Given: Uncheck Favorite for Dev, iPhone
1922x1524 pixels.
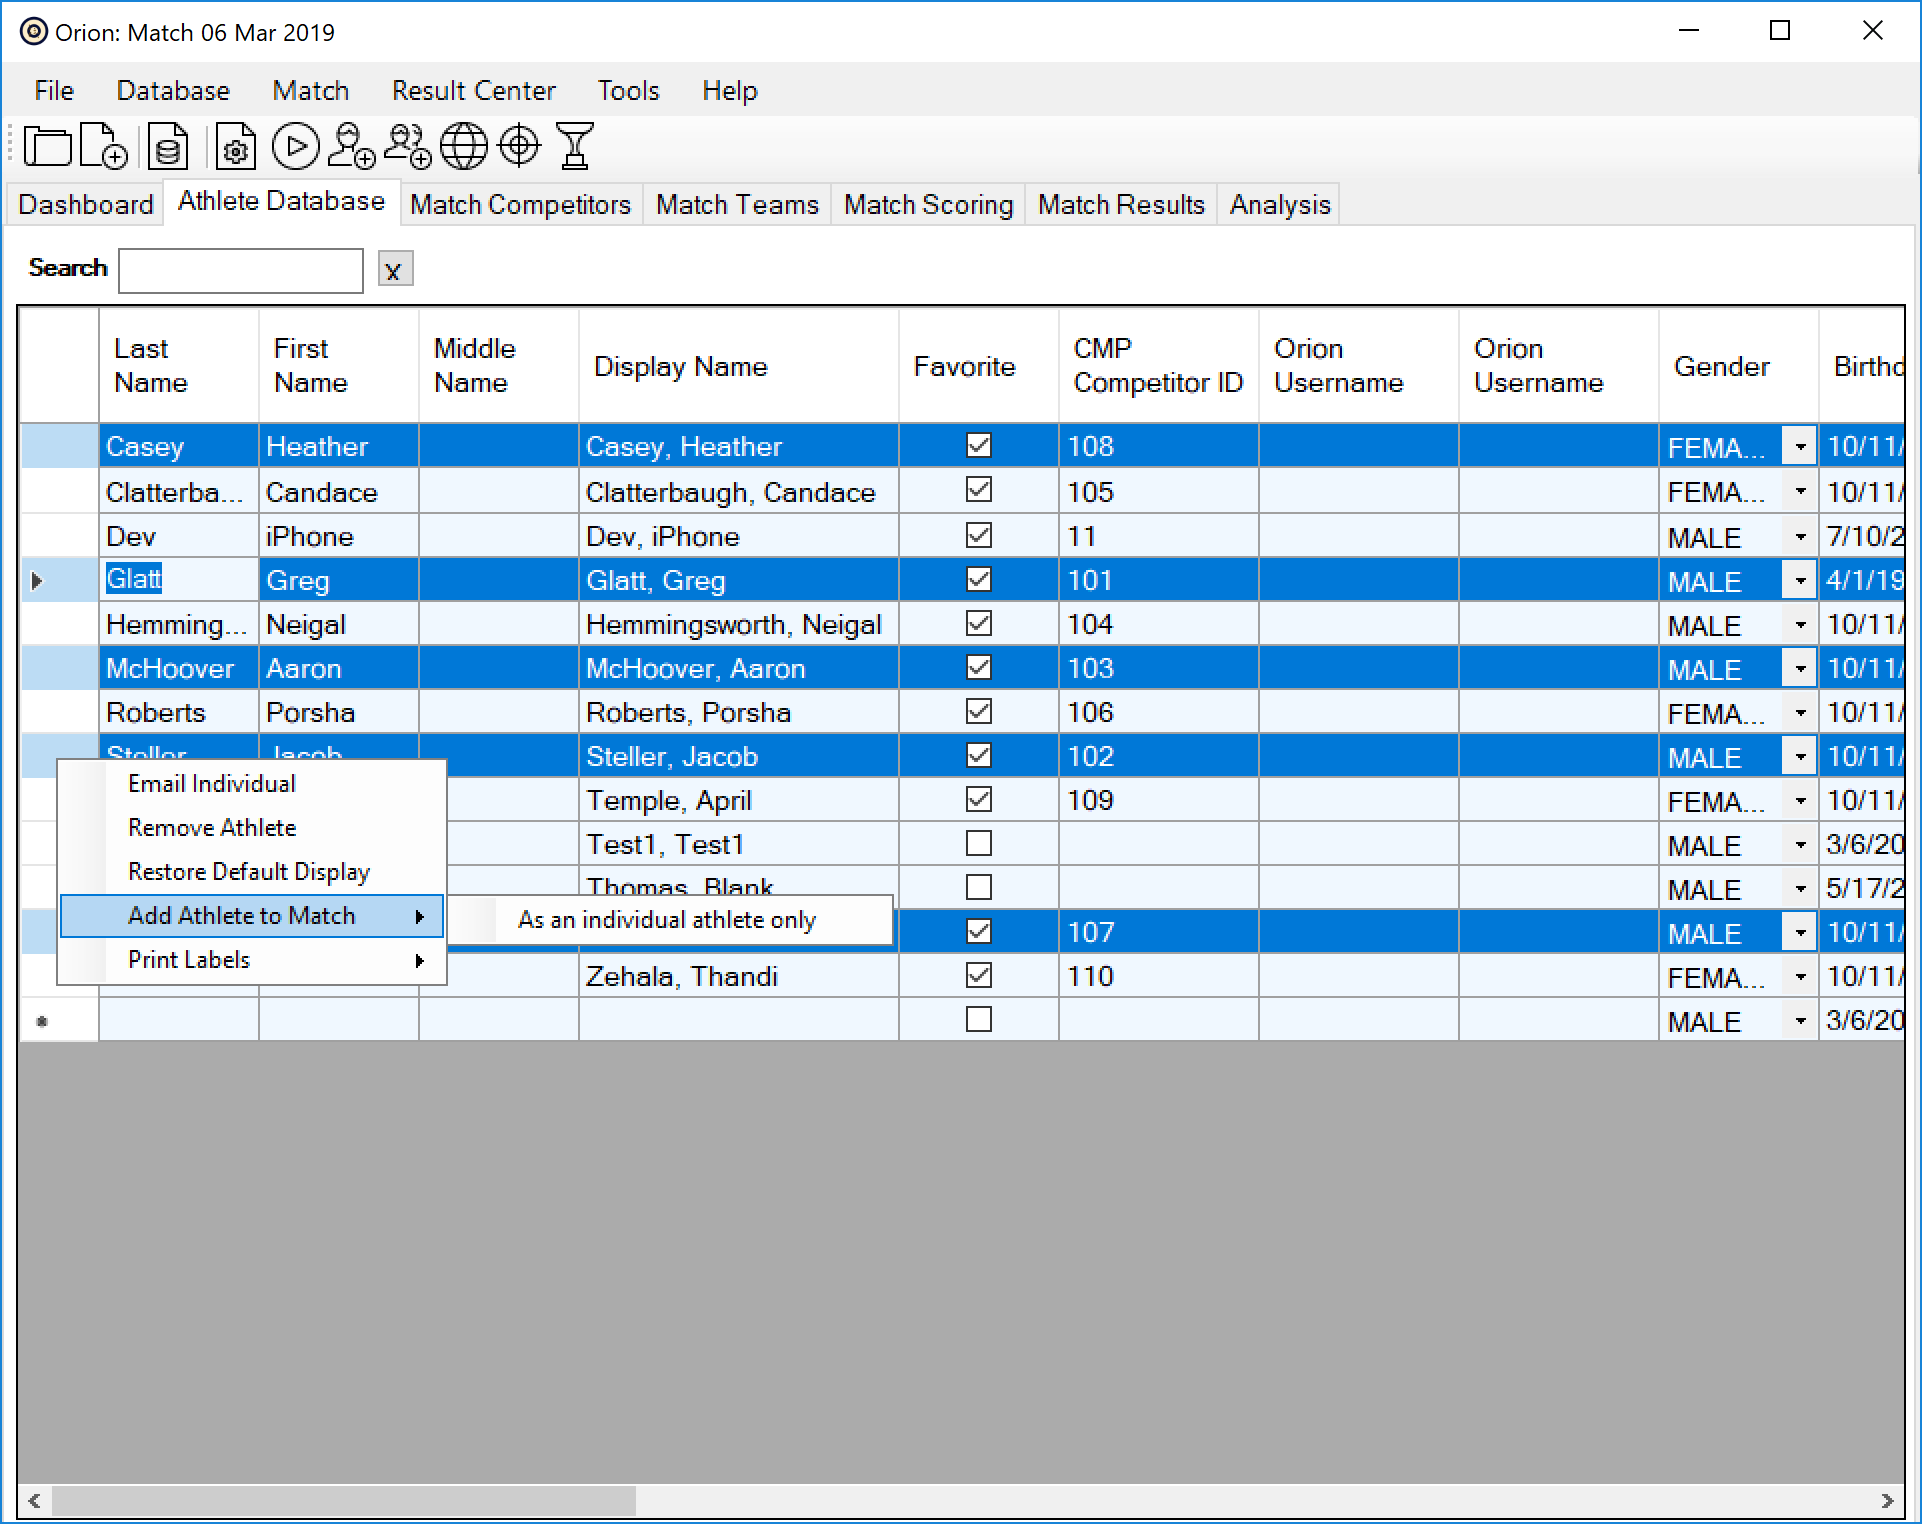Looking at the screenshot, I should coord(979,535).
